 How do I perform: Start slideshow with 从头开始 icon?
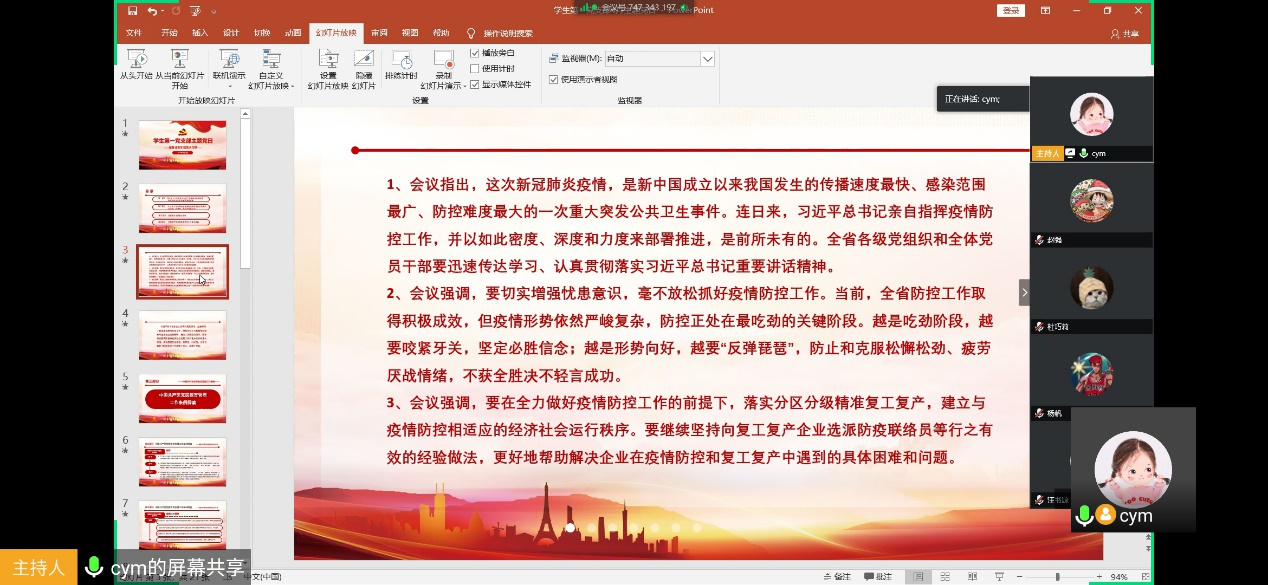[x=136, y=62]
